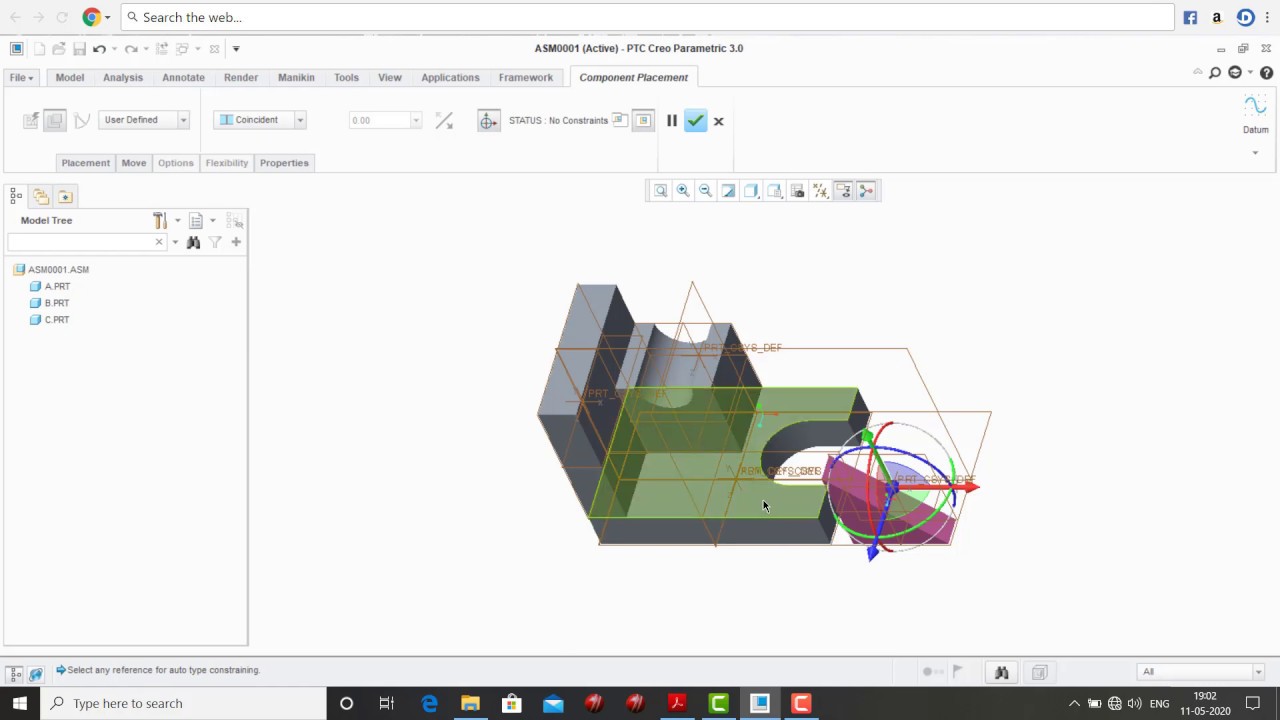The width and height of the screenshot is (1280, 720).
Task: Toggle show component in assembly window
Action: coord(643,120)
